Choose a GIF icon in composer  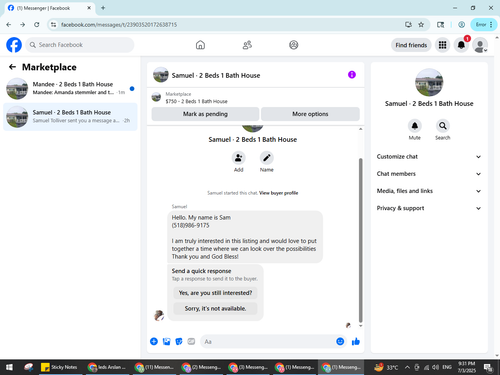click(x=191, y=341)
